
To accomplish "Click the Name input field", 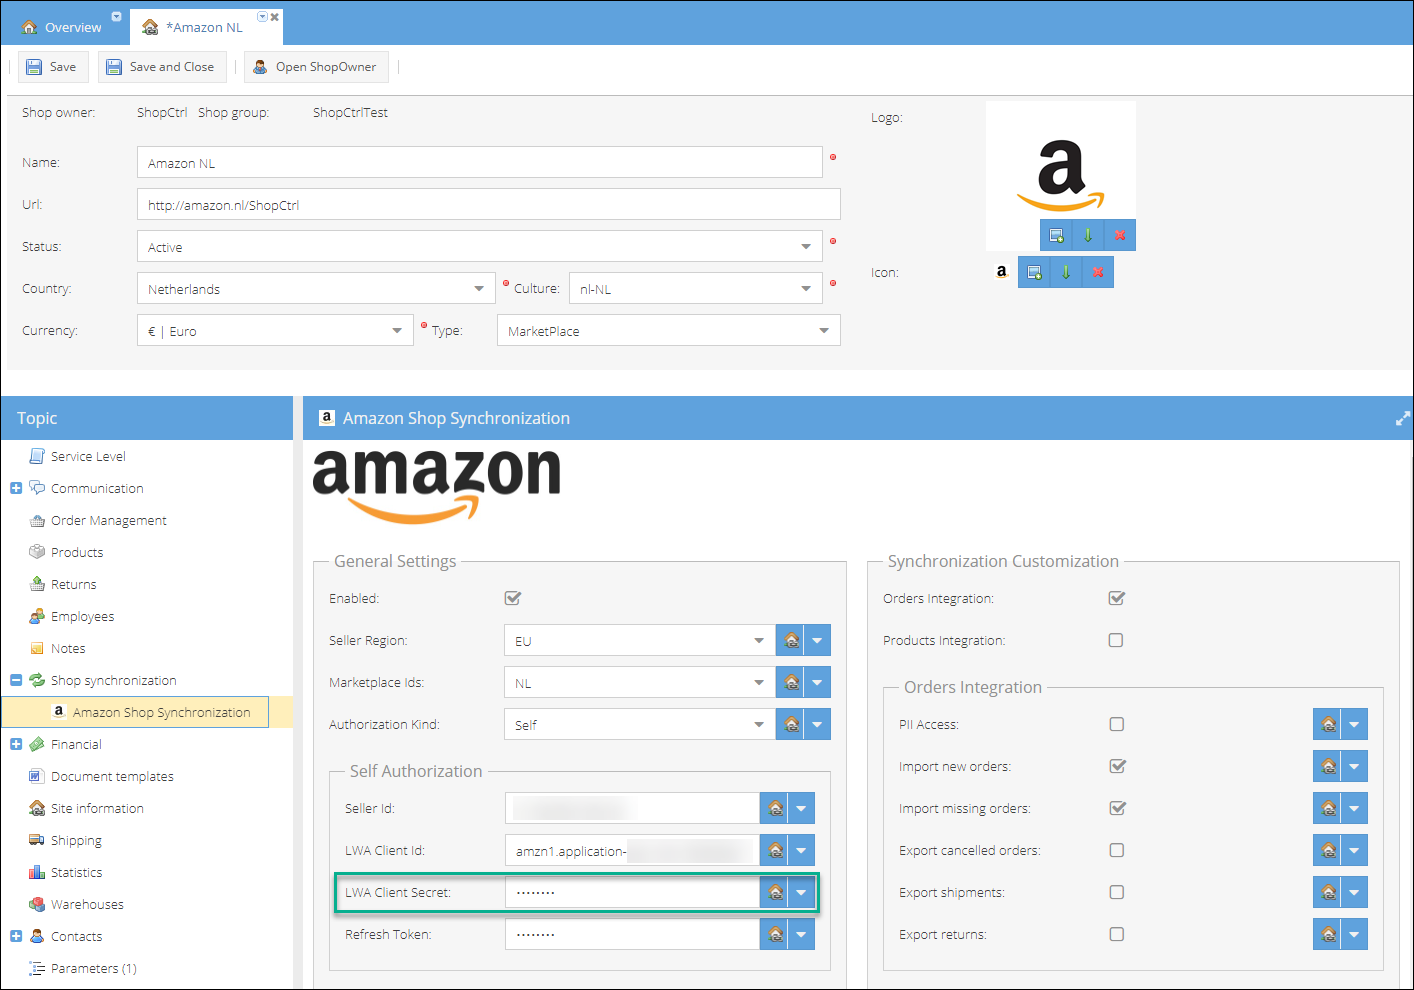I will coord(480,163).
